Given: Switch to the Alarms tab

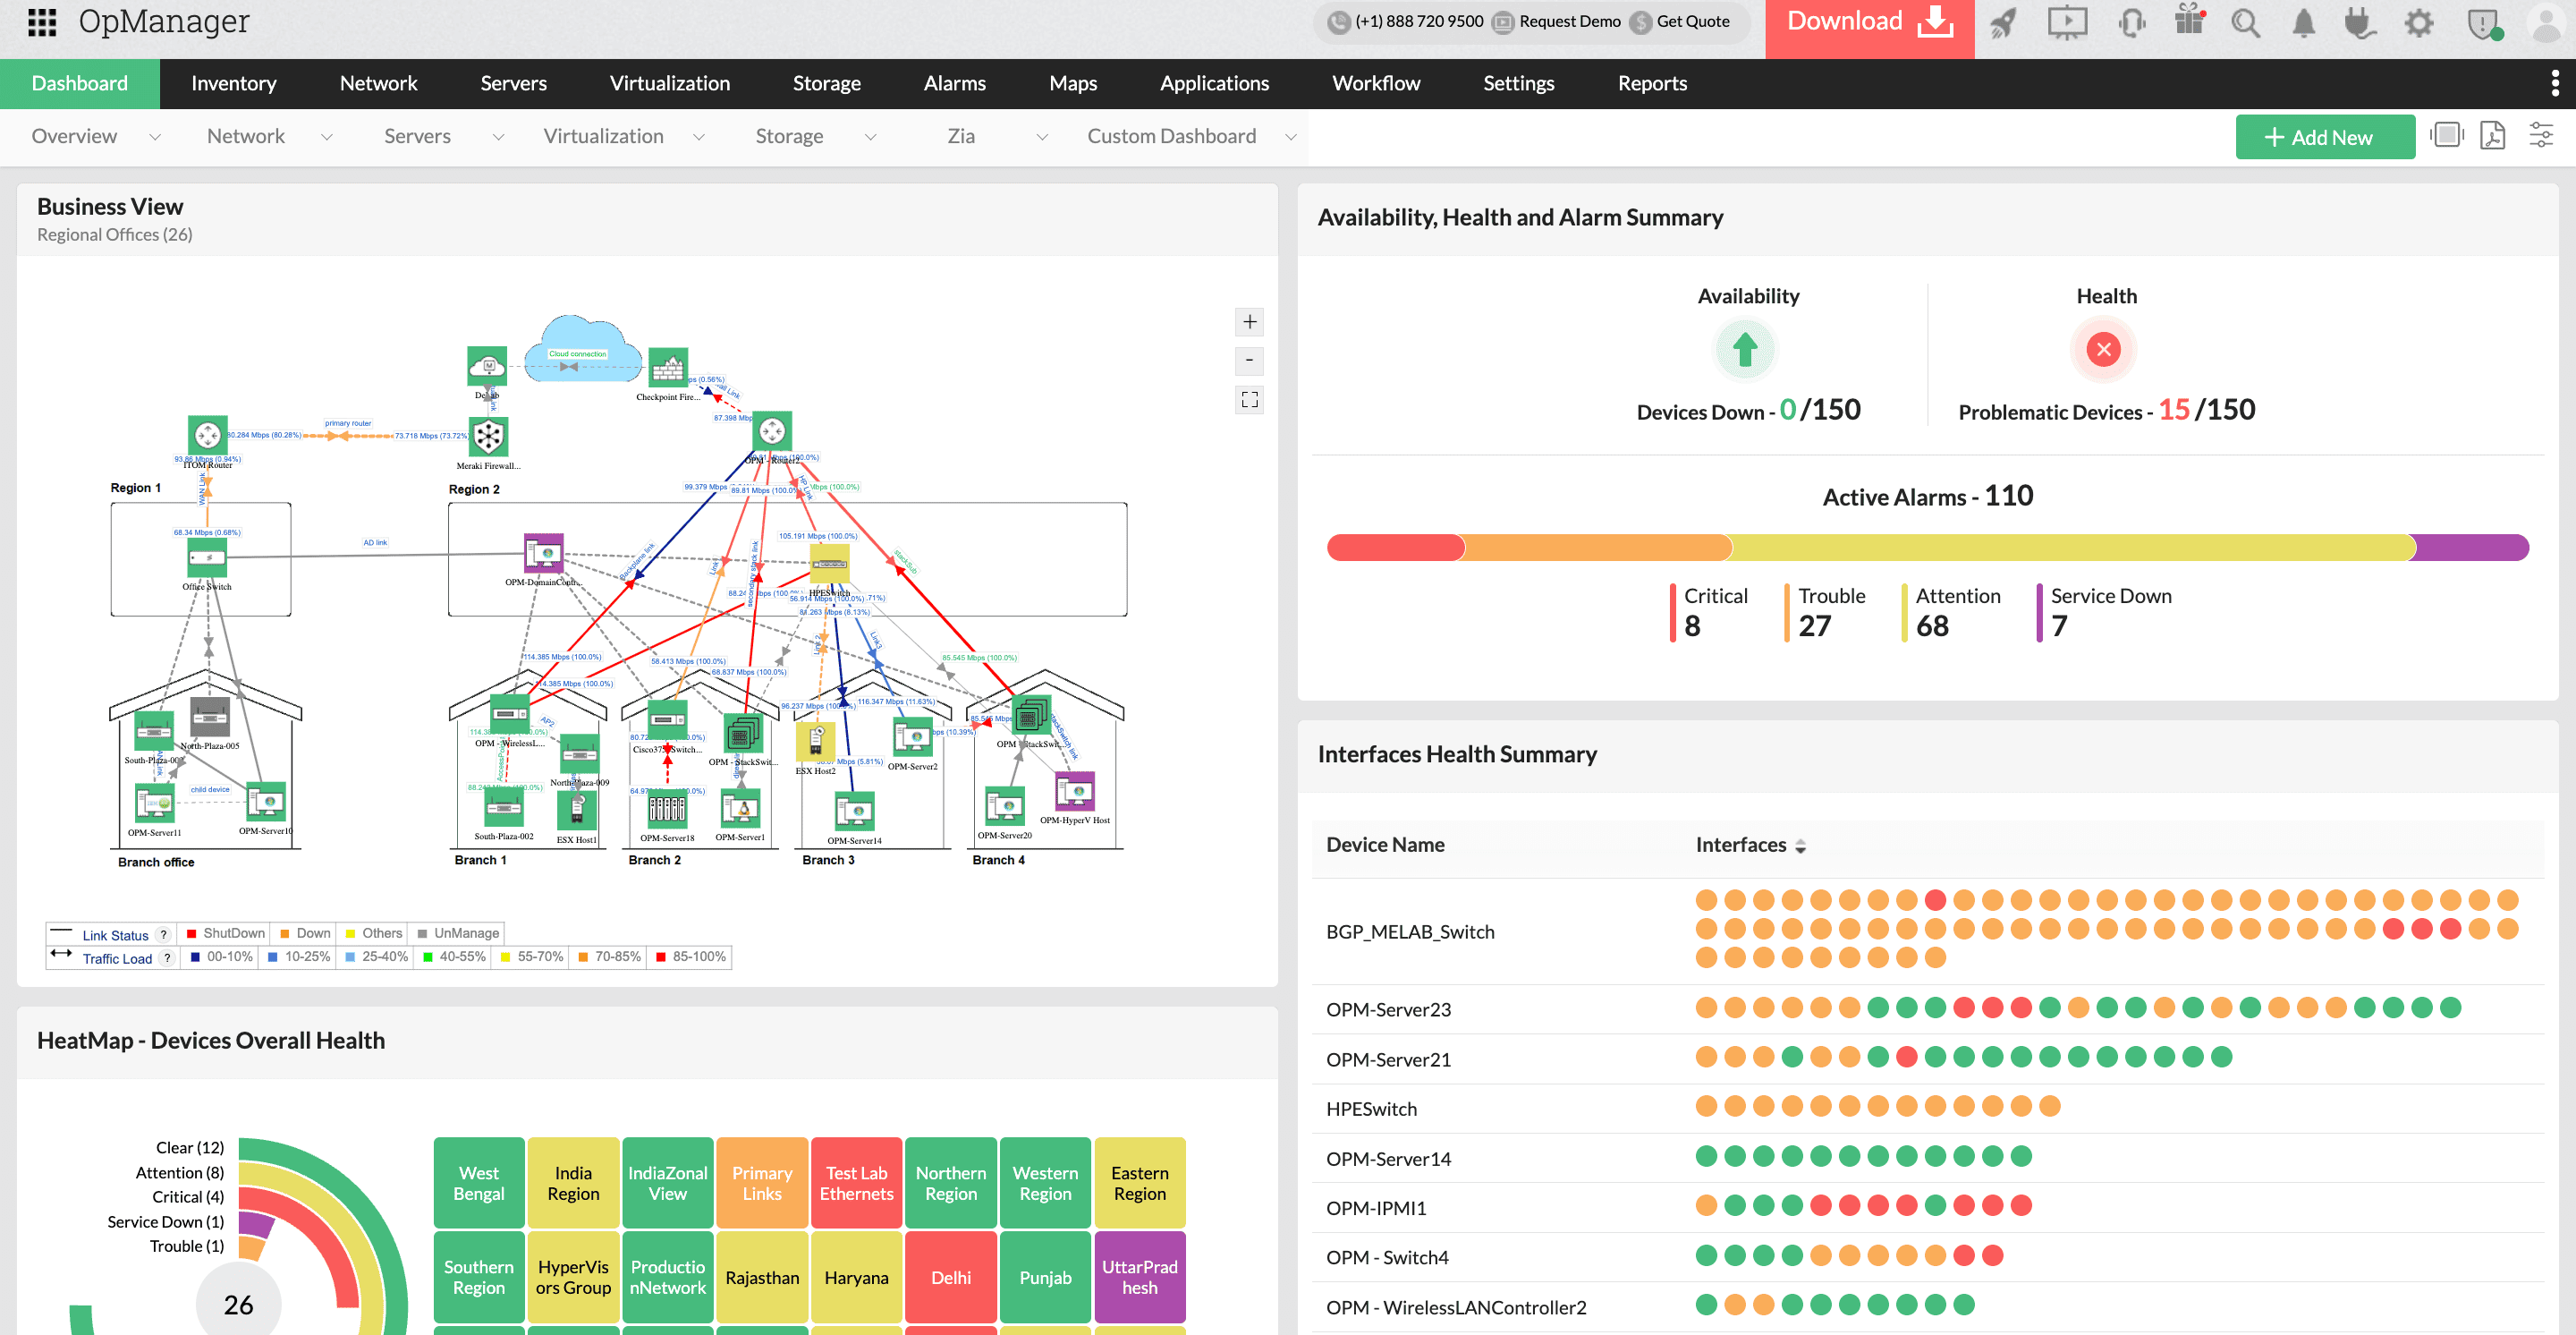Looking at the screenshot, I should tap(955, 83).
